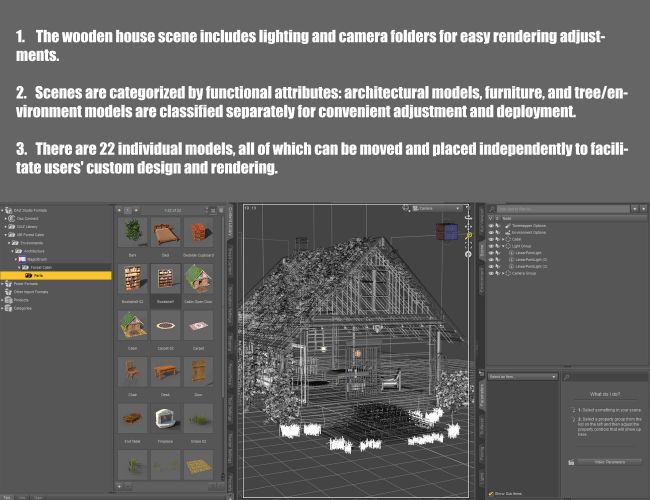Screen dimensions: 650x500
Task: Choose the Chair model icon
Action: [x=132, y=372]
